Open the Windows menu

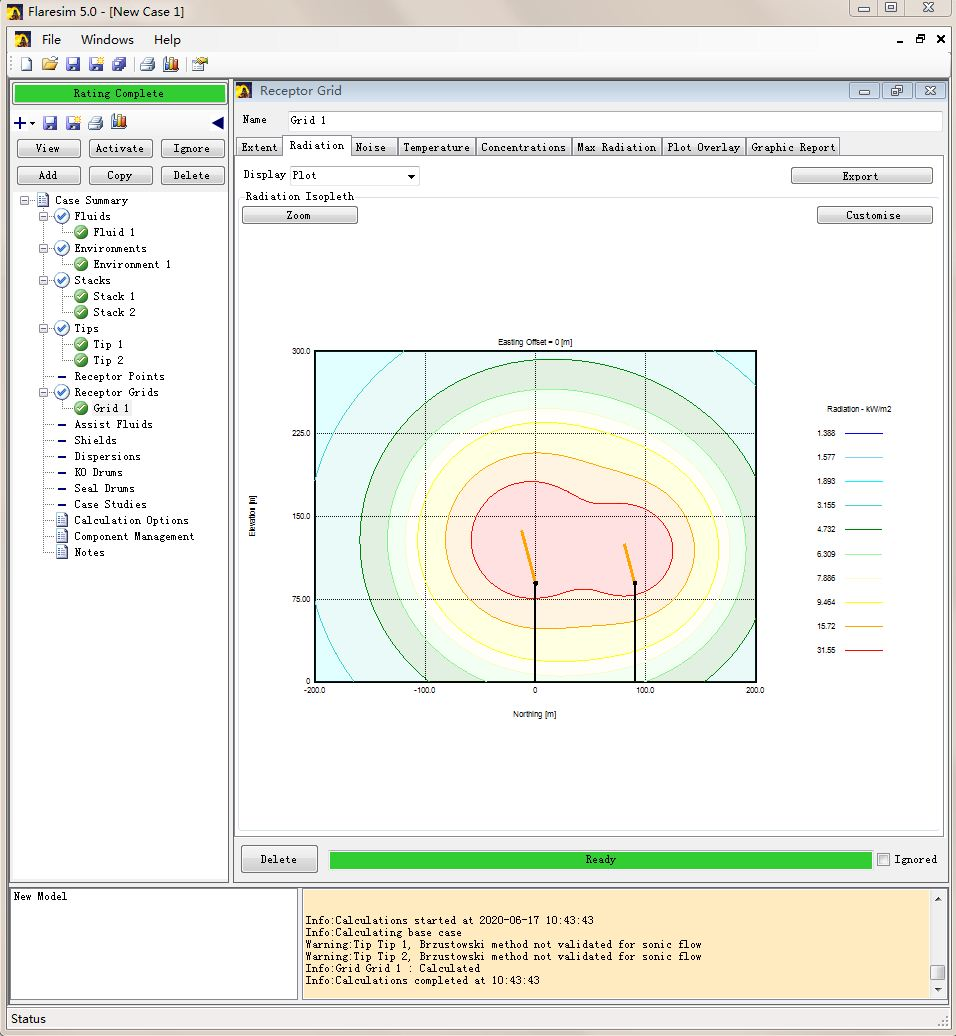[107, 40]
